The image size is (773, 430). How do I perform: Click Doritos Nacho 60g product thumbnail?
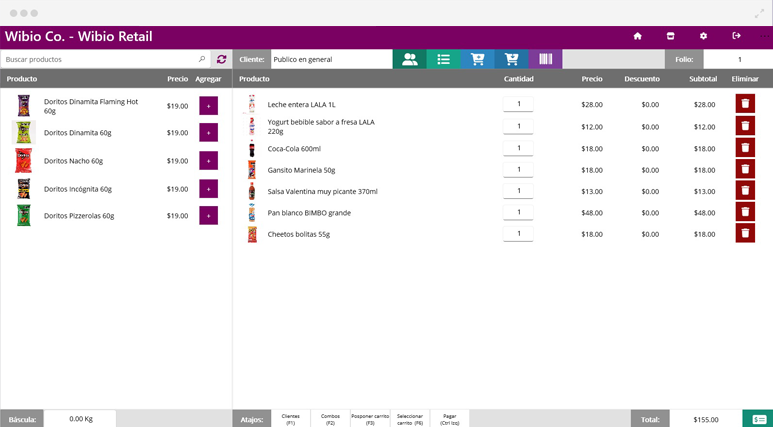(x=23, y=161)
